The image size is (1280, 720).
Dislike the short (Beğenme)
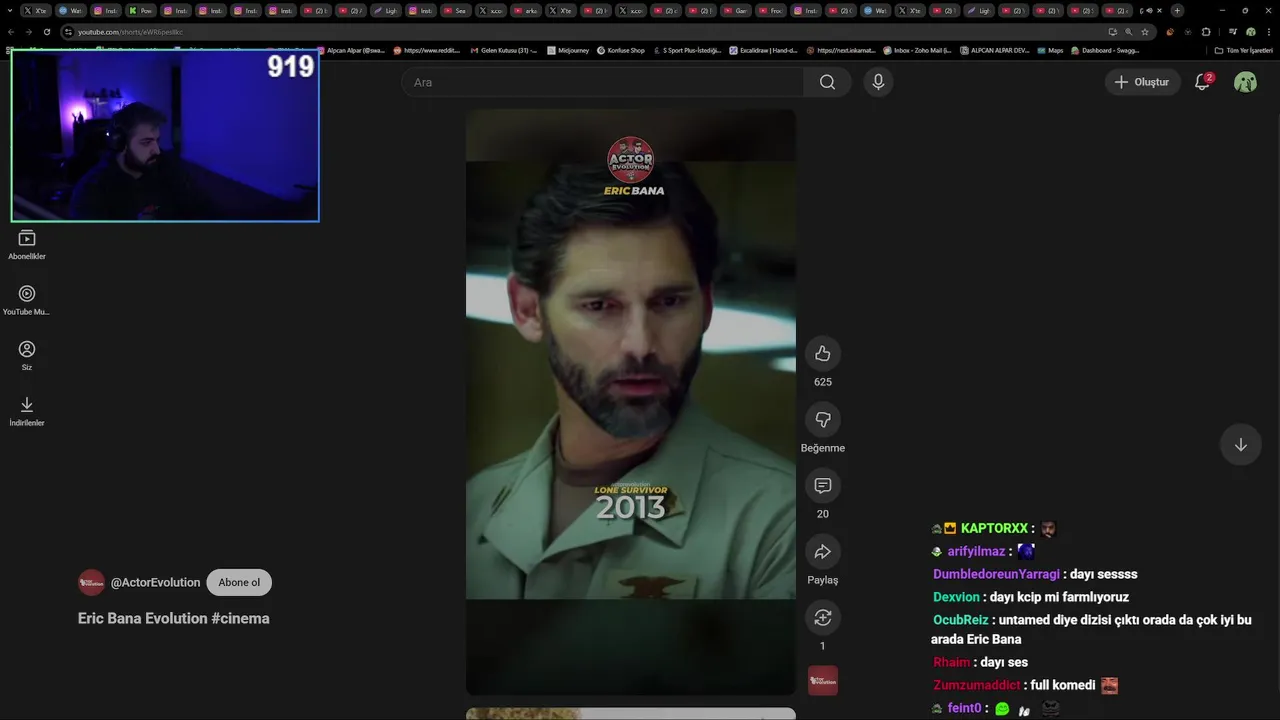tap(823, 419)
